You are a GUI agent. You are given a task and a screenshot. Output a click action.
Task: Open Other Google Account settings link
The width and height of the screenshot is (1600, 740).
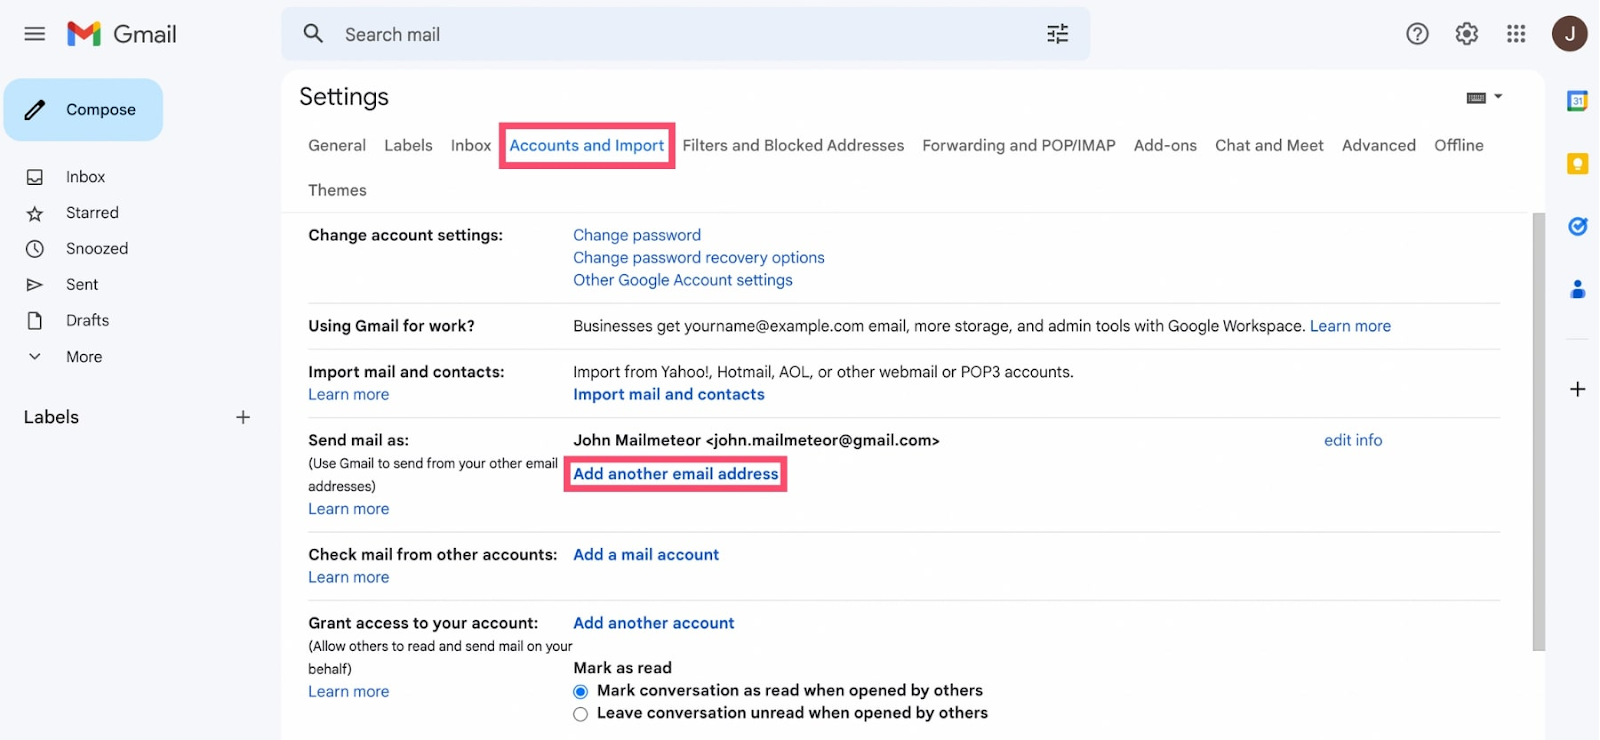pyautogui.click(x=683, y=280)
